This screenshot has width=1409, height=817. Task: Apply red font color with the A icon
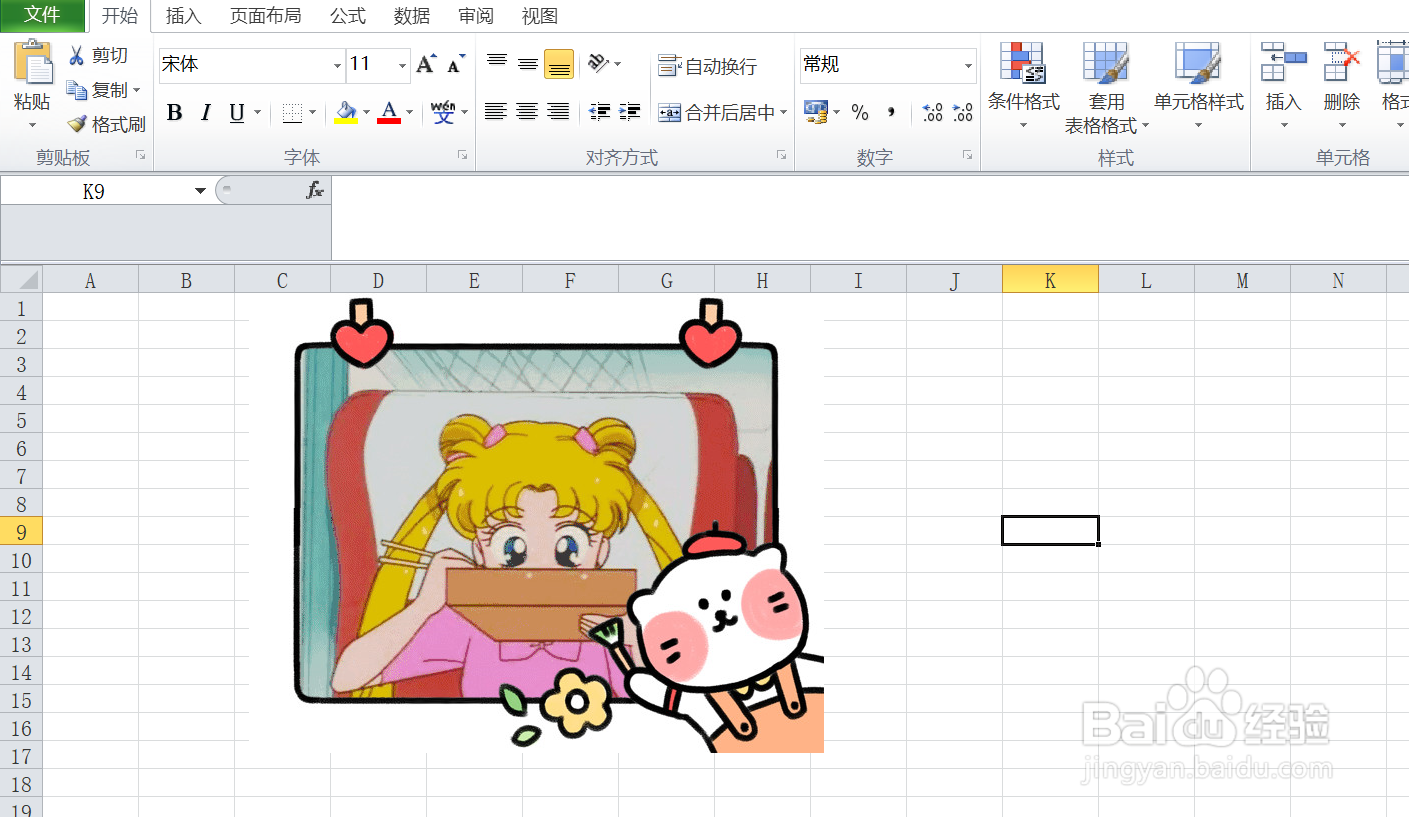[389, 113]
